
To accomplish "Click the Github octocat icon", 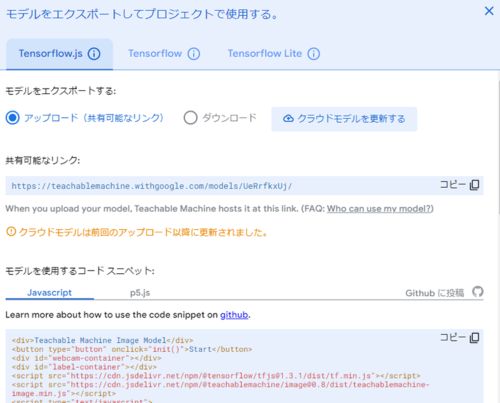I will 478,292.
